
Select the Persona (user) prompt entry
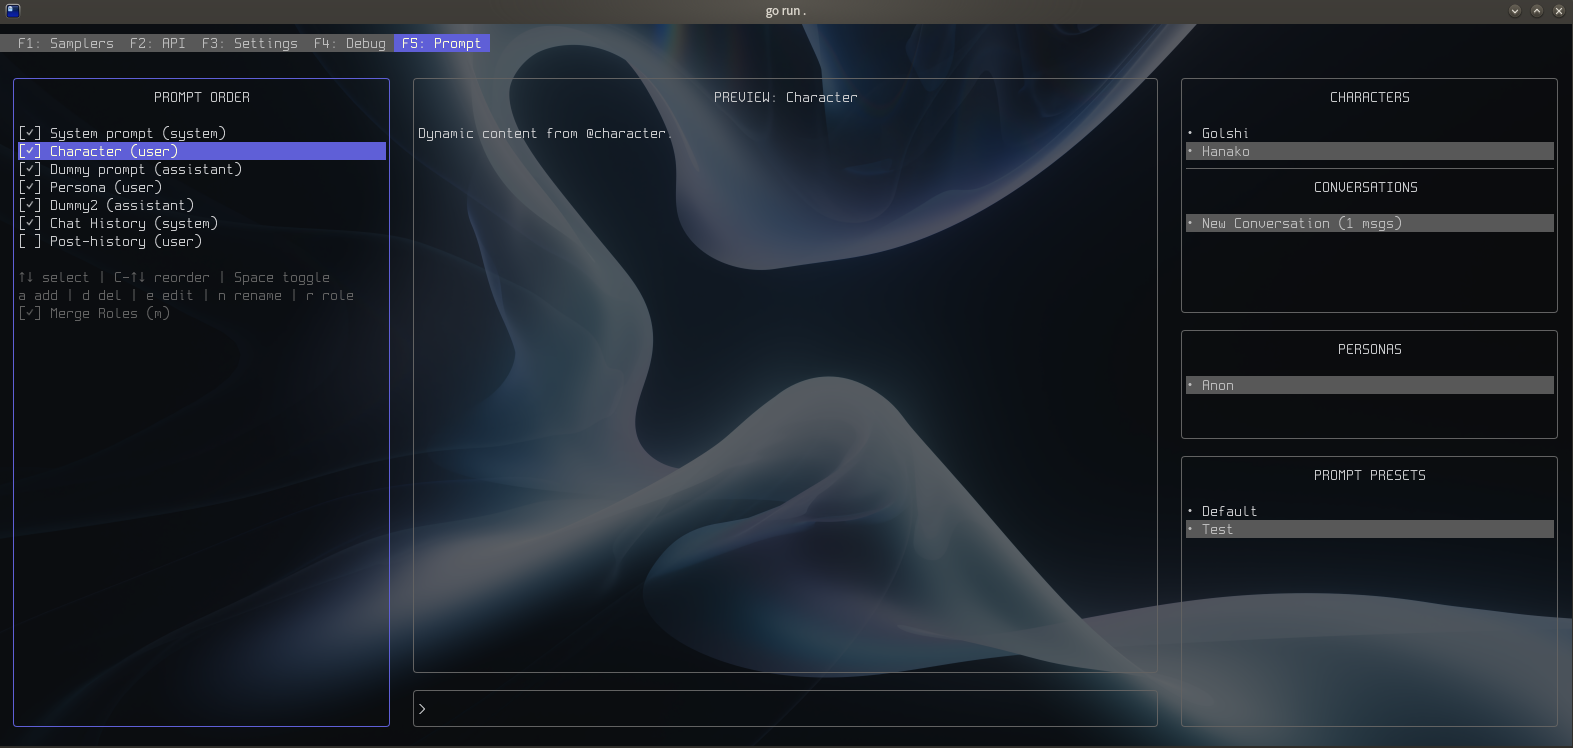click(202, 187)
